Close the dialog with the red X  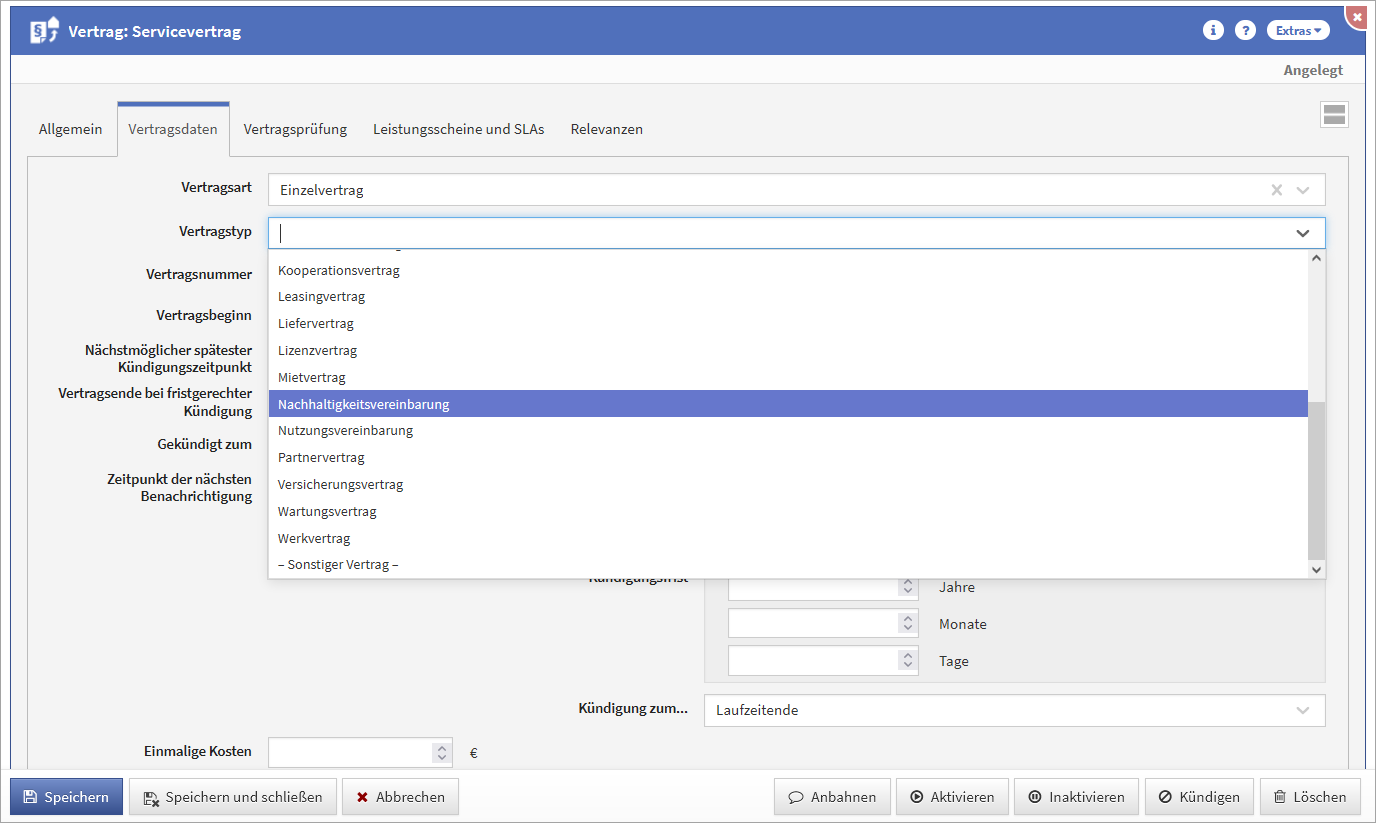click(x=1357, y=17)
